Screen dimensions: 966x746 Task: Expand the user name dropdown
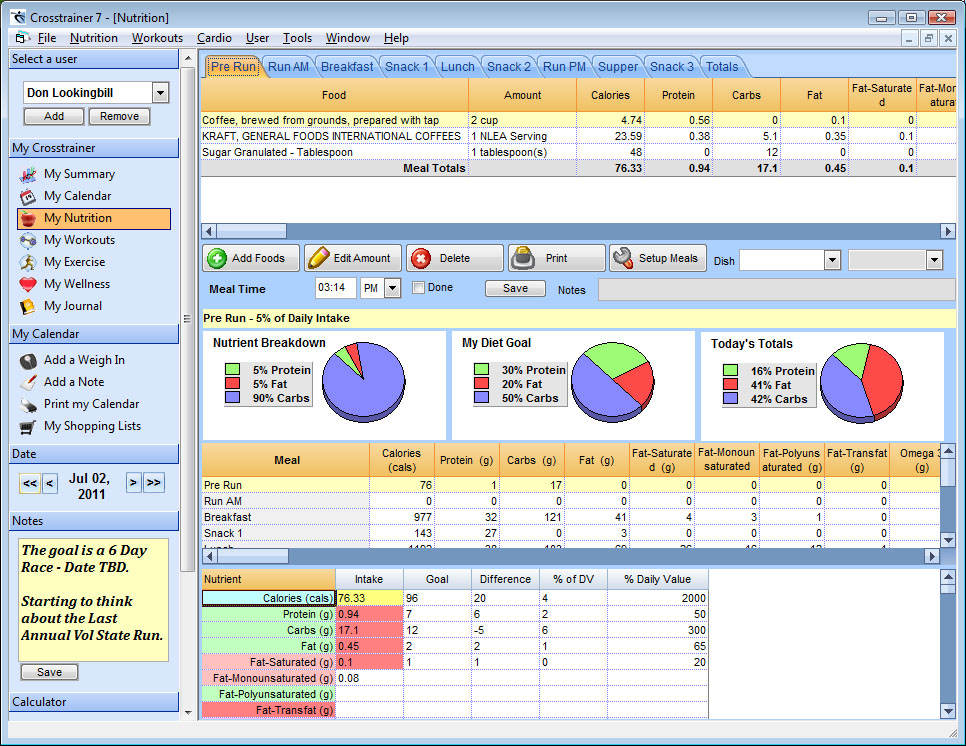pyautogui.click(x=160, y=93)
